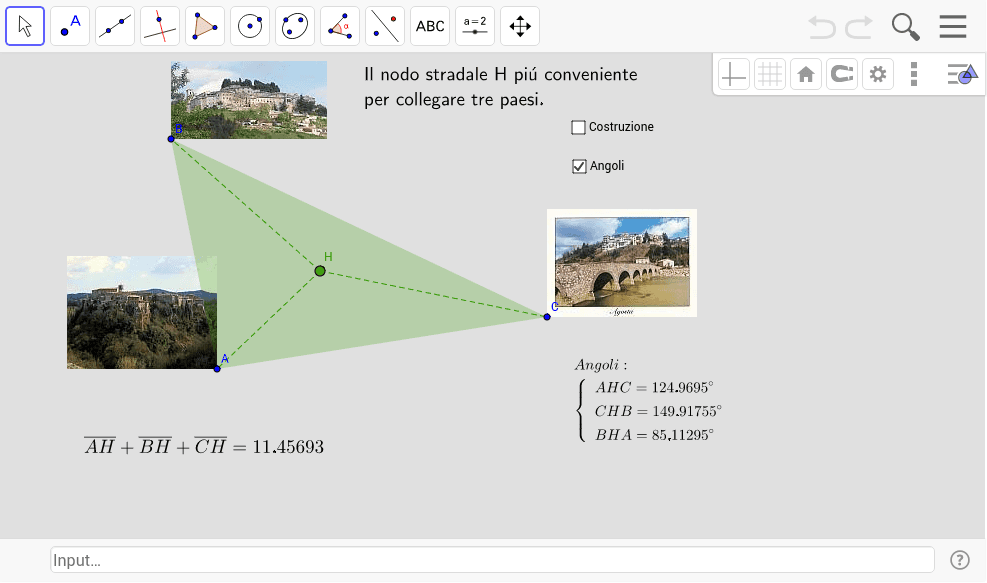Image resolution: width=987 pixels, height=583 pixels.
Task: Click Home icon to reset standard view
Action: point(806,74)
